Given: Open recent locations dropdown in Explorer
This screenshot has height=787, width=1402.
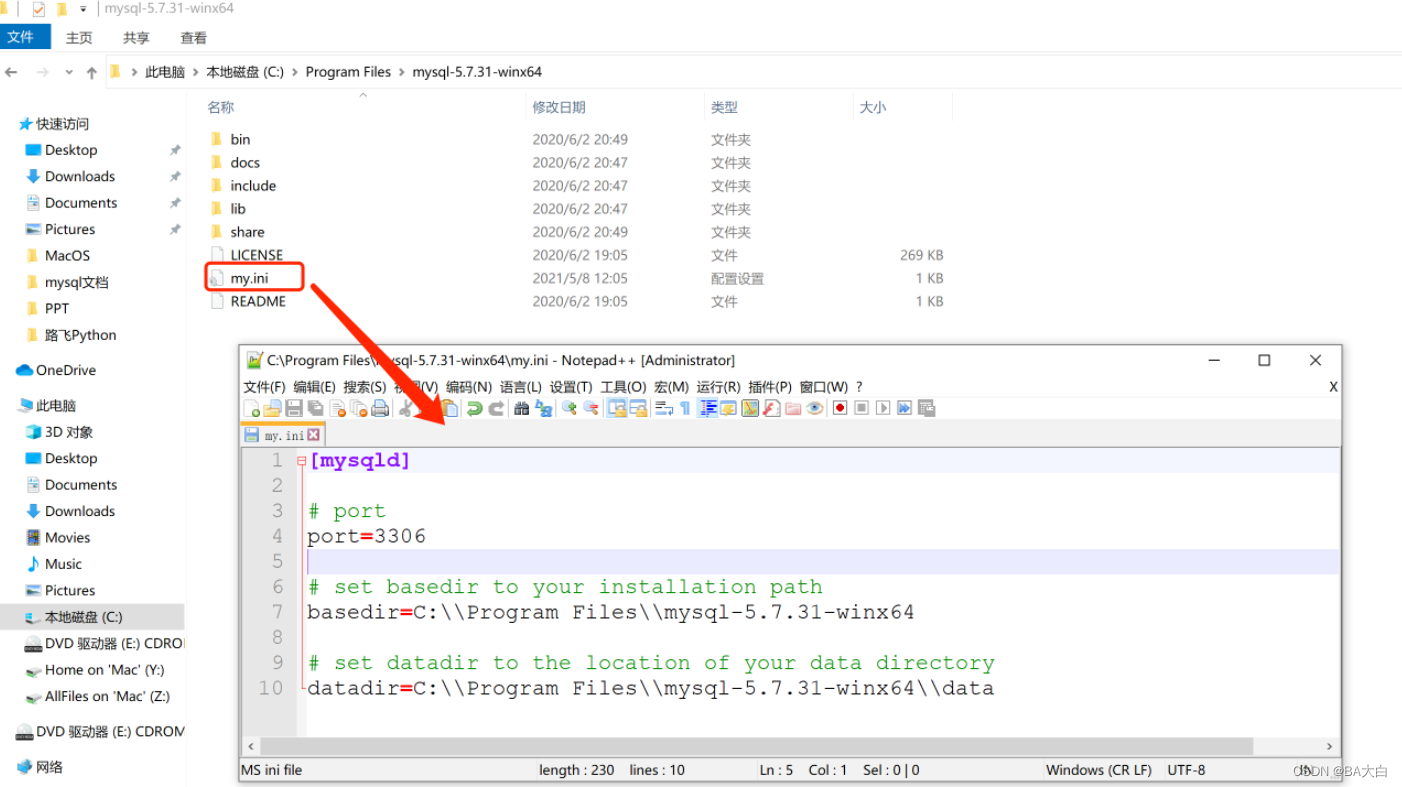Looking at the screenshot, I should (x=69, y=72).
